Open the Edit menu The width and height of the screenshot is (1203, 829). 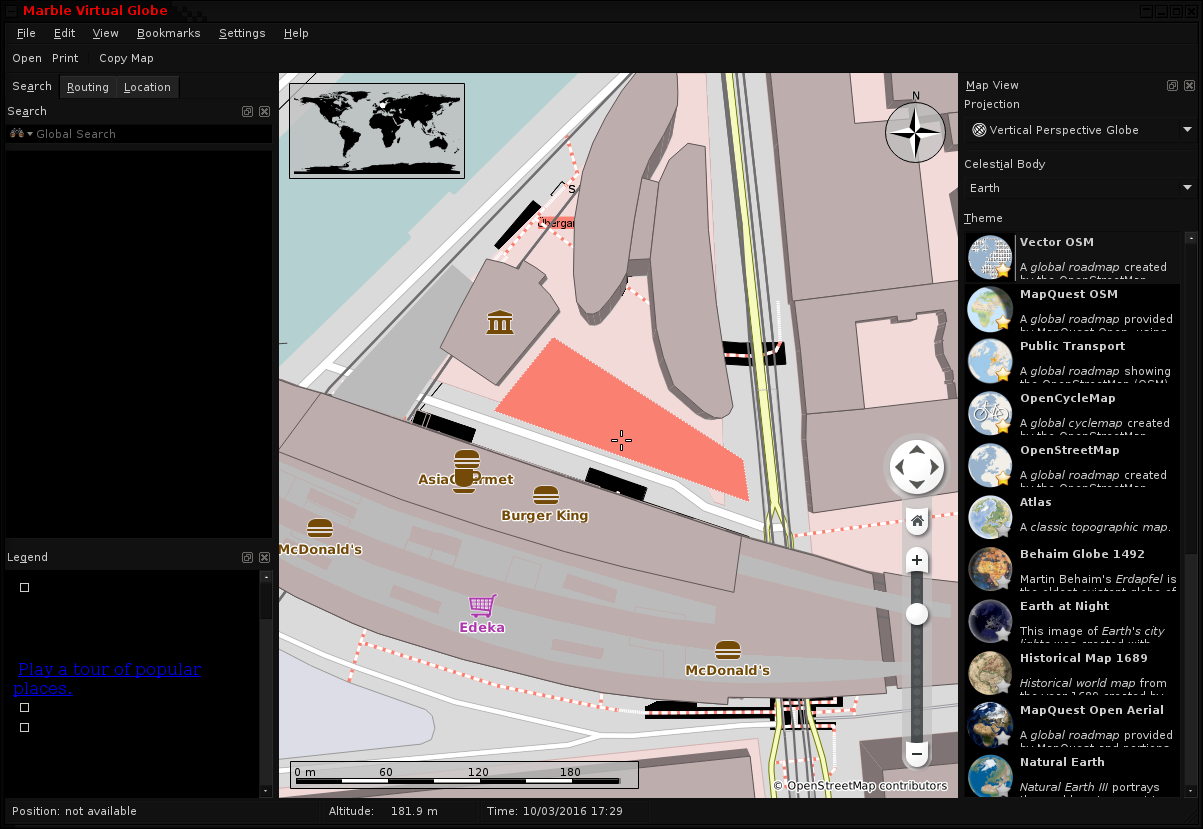(64, 33)
